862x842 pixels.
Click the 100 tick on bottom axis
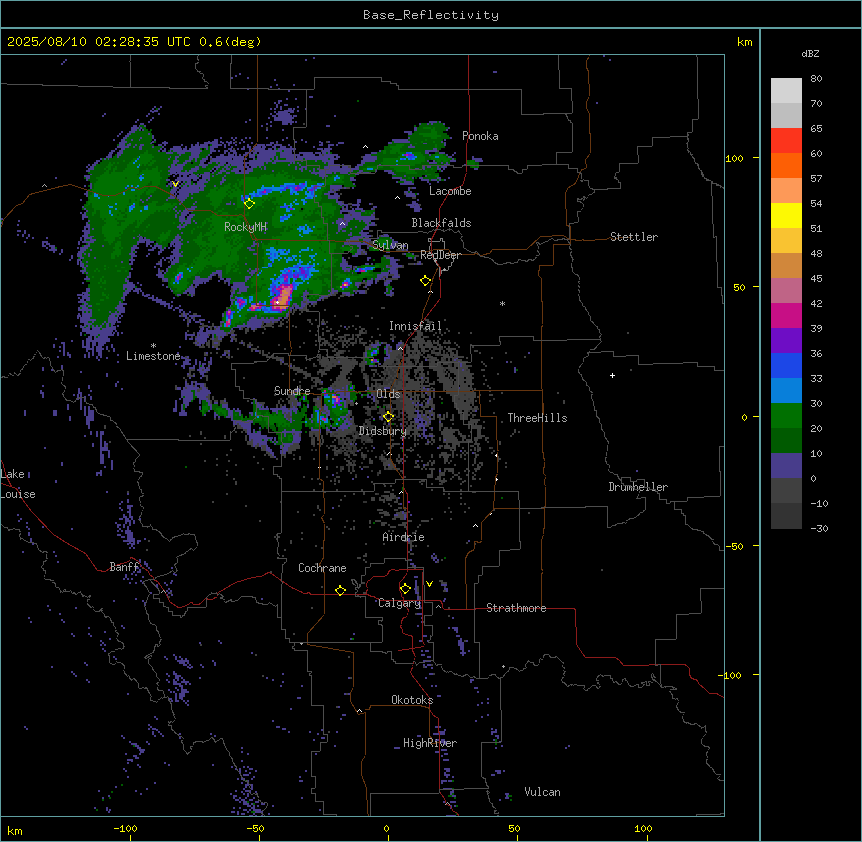[x=644, y=829]
